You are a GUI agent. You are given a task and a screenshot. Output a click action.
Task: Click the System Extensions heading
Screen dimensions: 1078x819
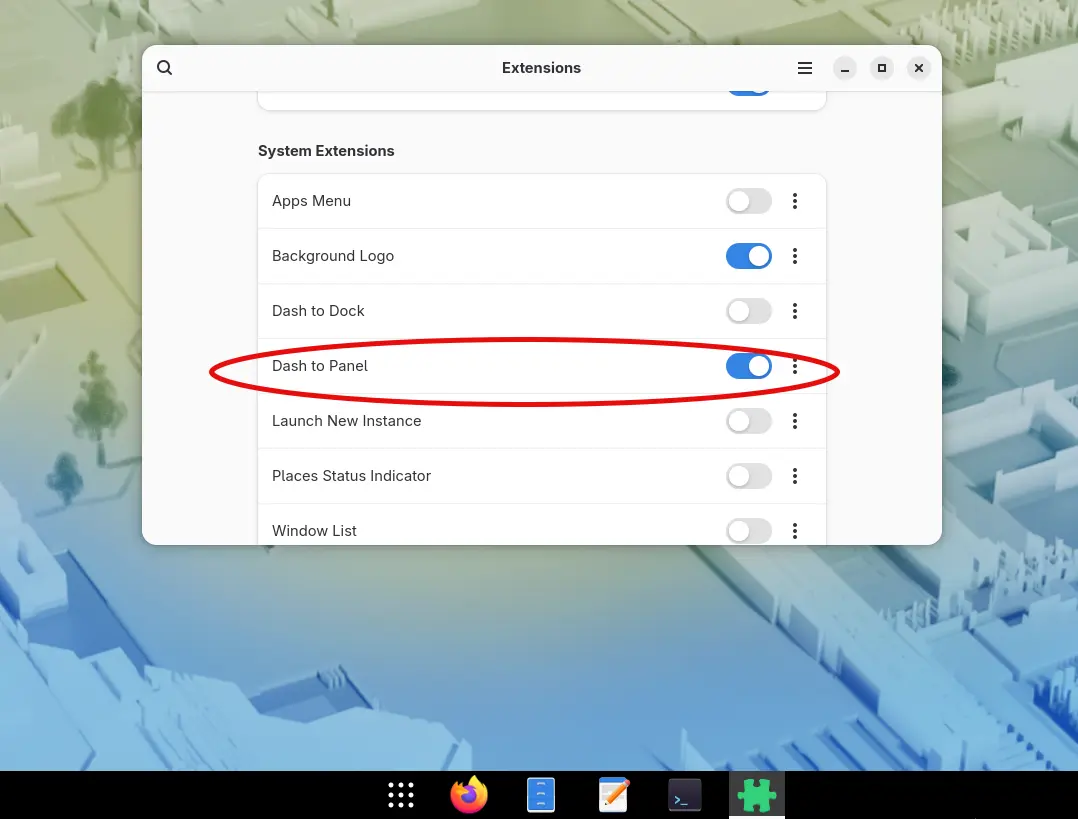(x=326, y=151)
